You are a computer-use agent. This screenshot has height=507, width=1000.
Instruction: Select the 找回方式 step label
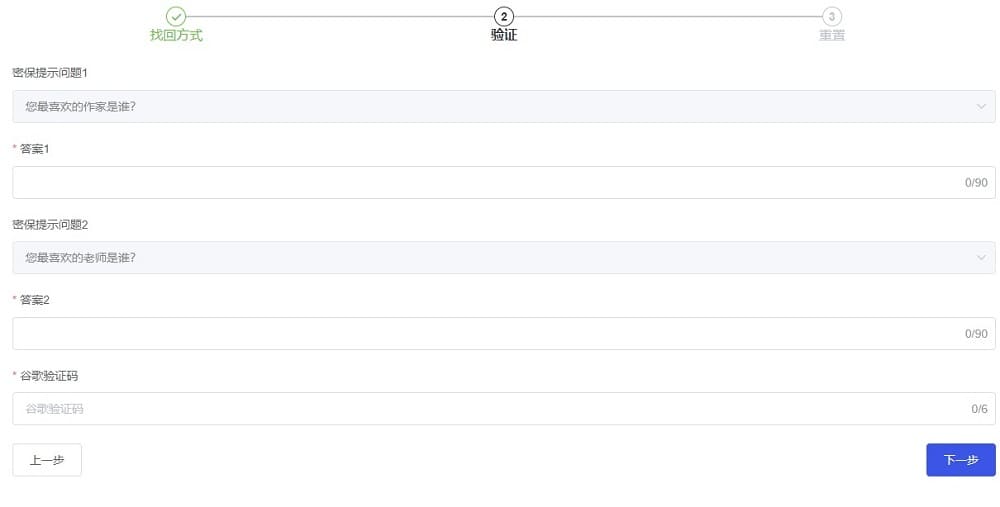[176, 35]
